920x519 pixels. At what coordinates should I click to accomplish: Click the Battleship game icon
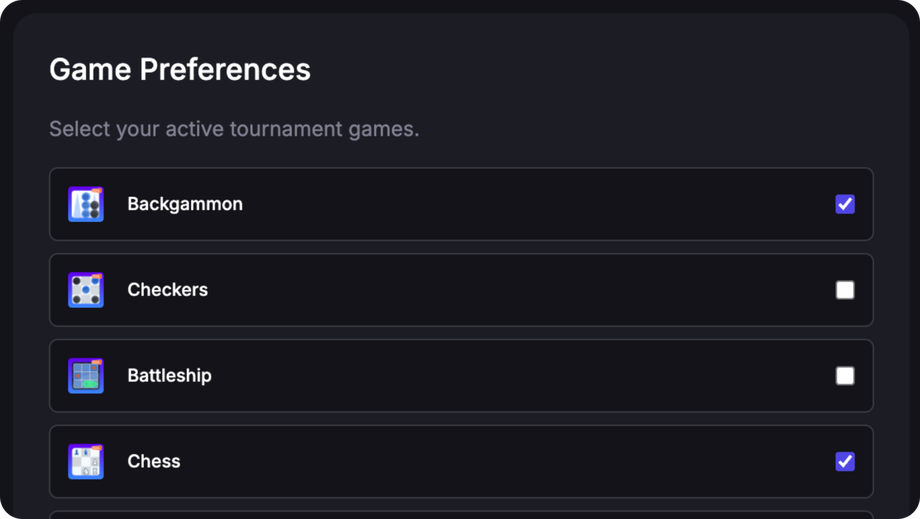(x=86, y=376)
